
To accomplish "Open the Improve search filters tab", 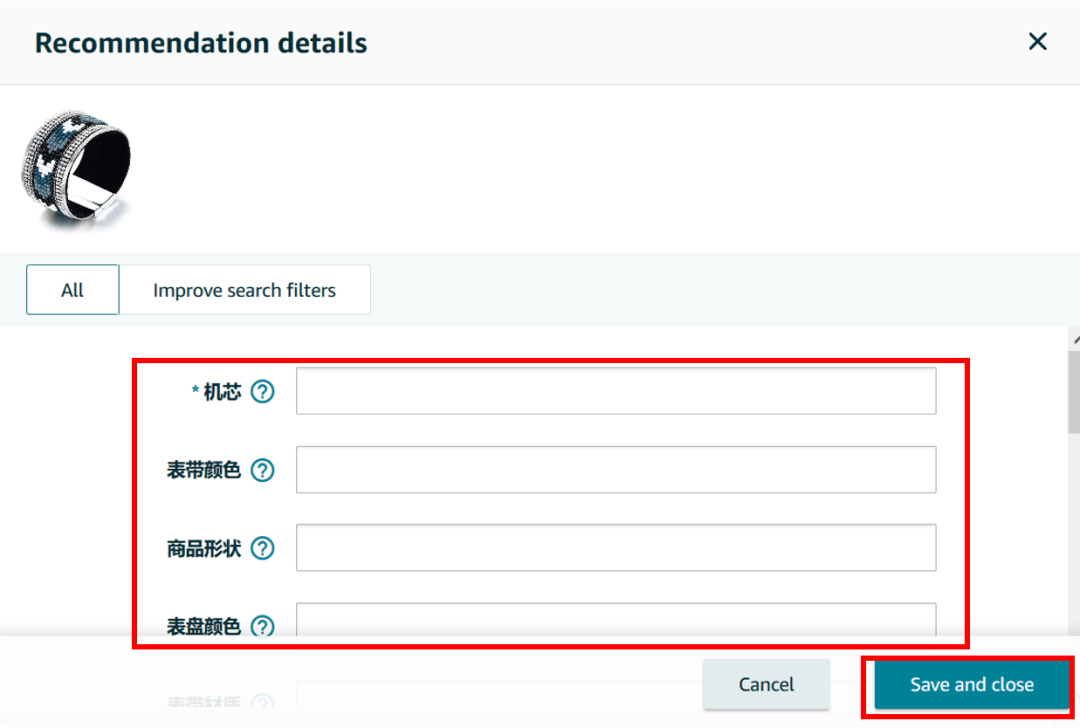I will (x=244, y=290).
